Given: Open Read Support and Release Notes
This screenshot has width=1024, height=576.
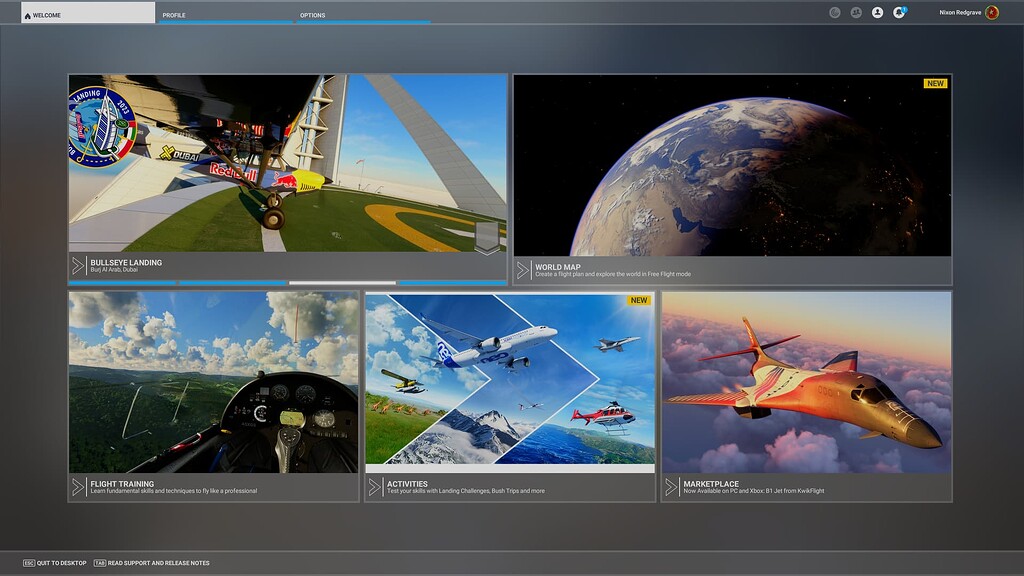Looking at the screenshot, I should click(150, 562).
